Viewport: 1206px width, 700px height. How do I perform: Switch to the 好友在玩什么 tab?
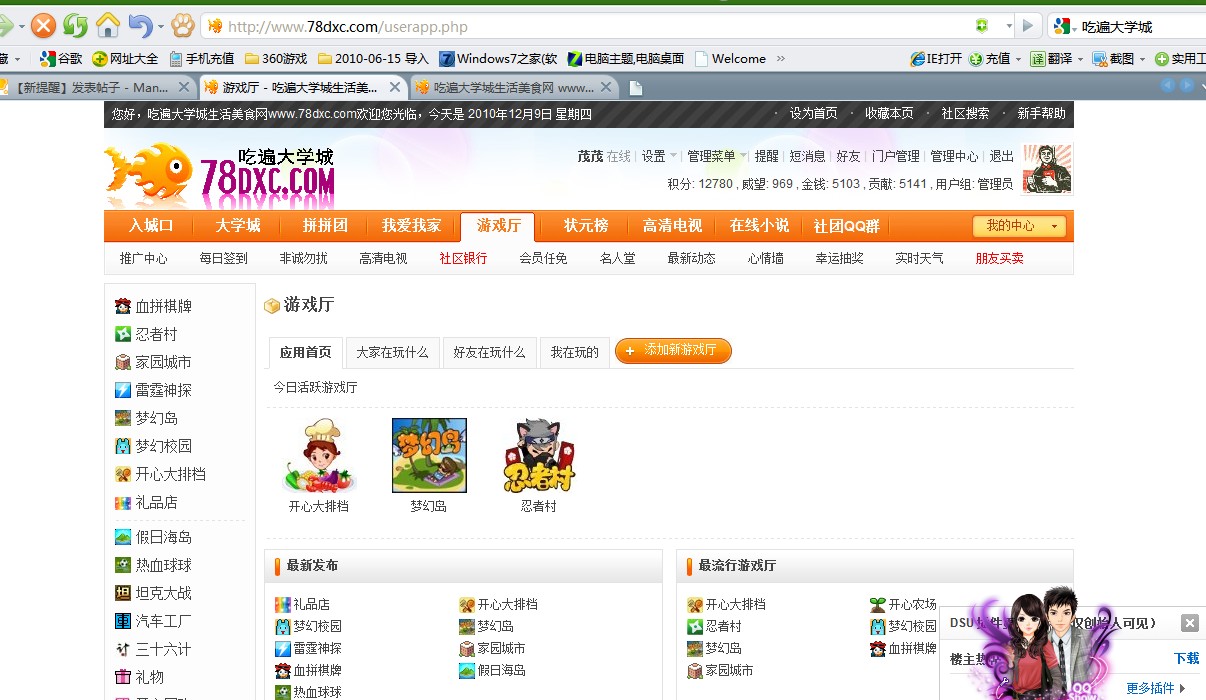(489, 352)
